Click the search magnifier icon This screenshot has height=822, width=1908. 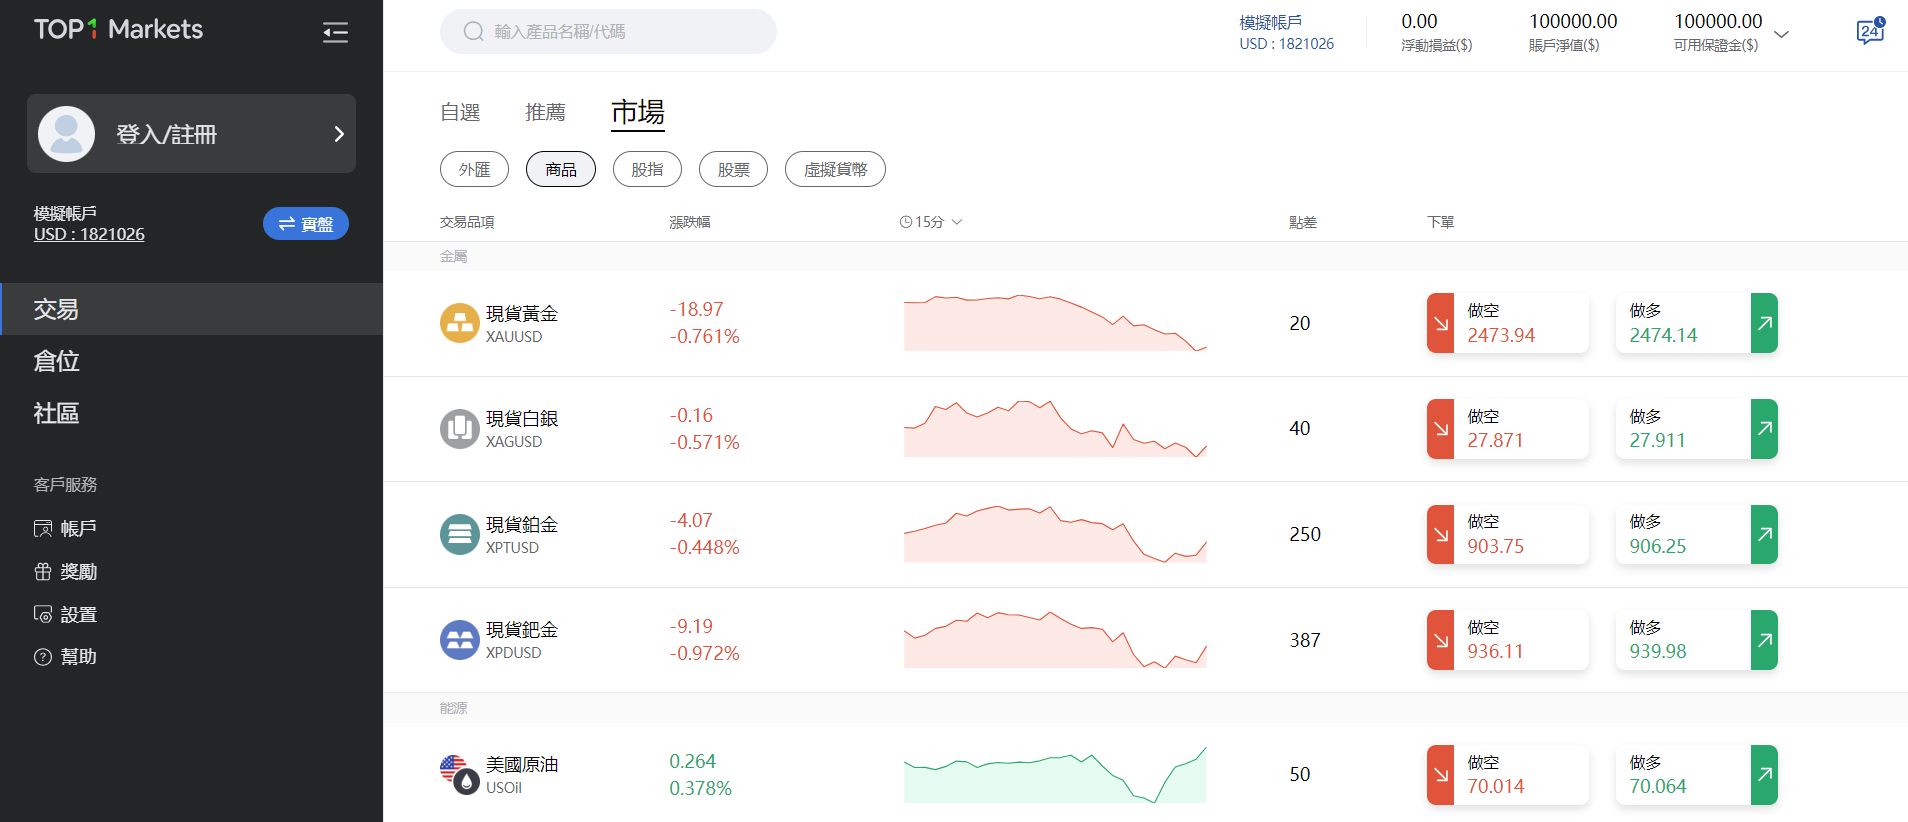click(473, 31)
